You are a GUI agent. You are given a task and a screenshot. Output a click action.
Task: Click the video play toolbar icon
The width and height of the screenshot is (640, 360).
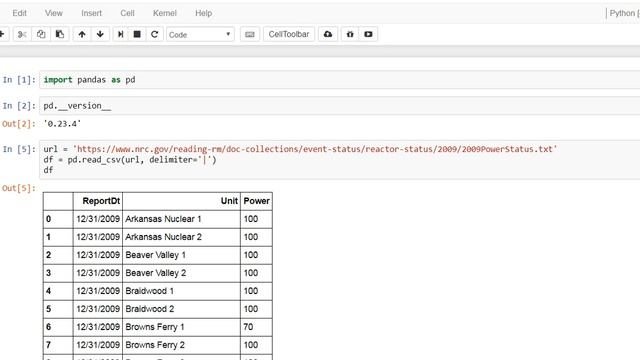coord(368,34)
